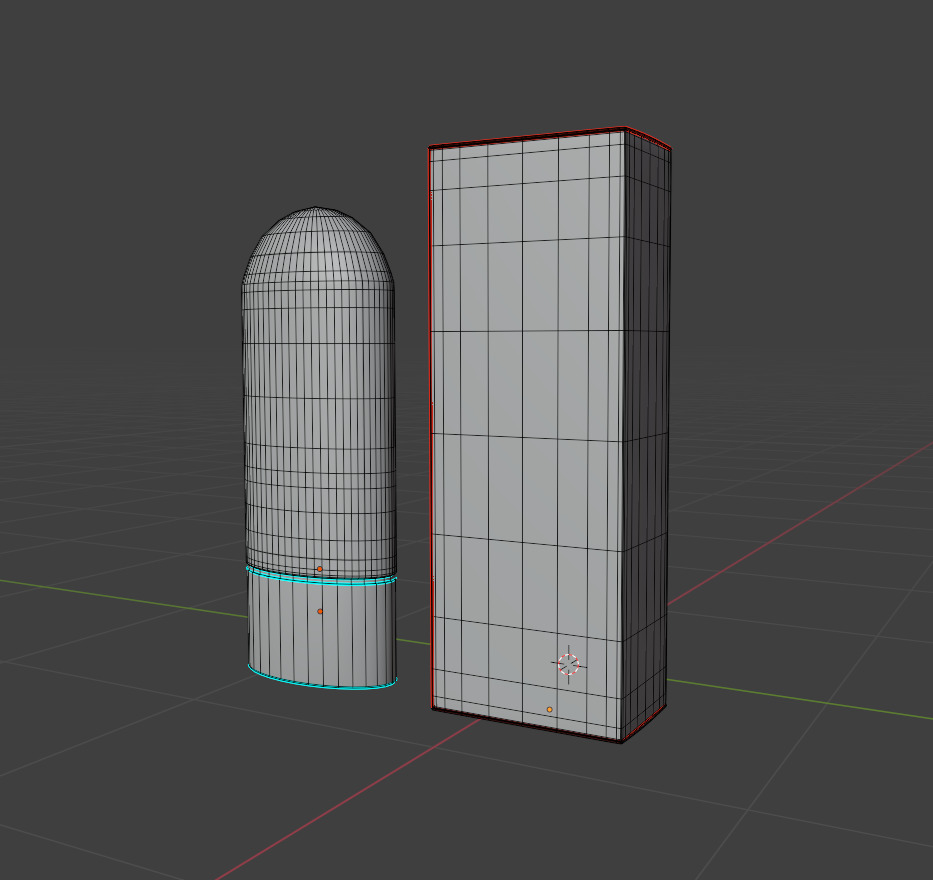
Task: Click the 3D cursor crosshair on the box
Action: [568, 664]
